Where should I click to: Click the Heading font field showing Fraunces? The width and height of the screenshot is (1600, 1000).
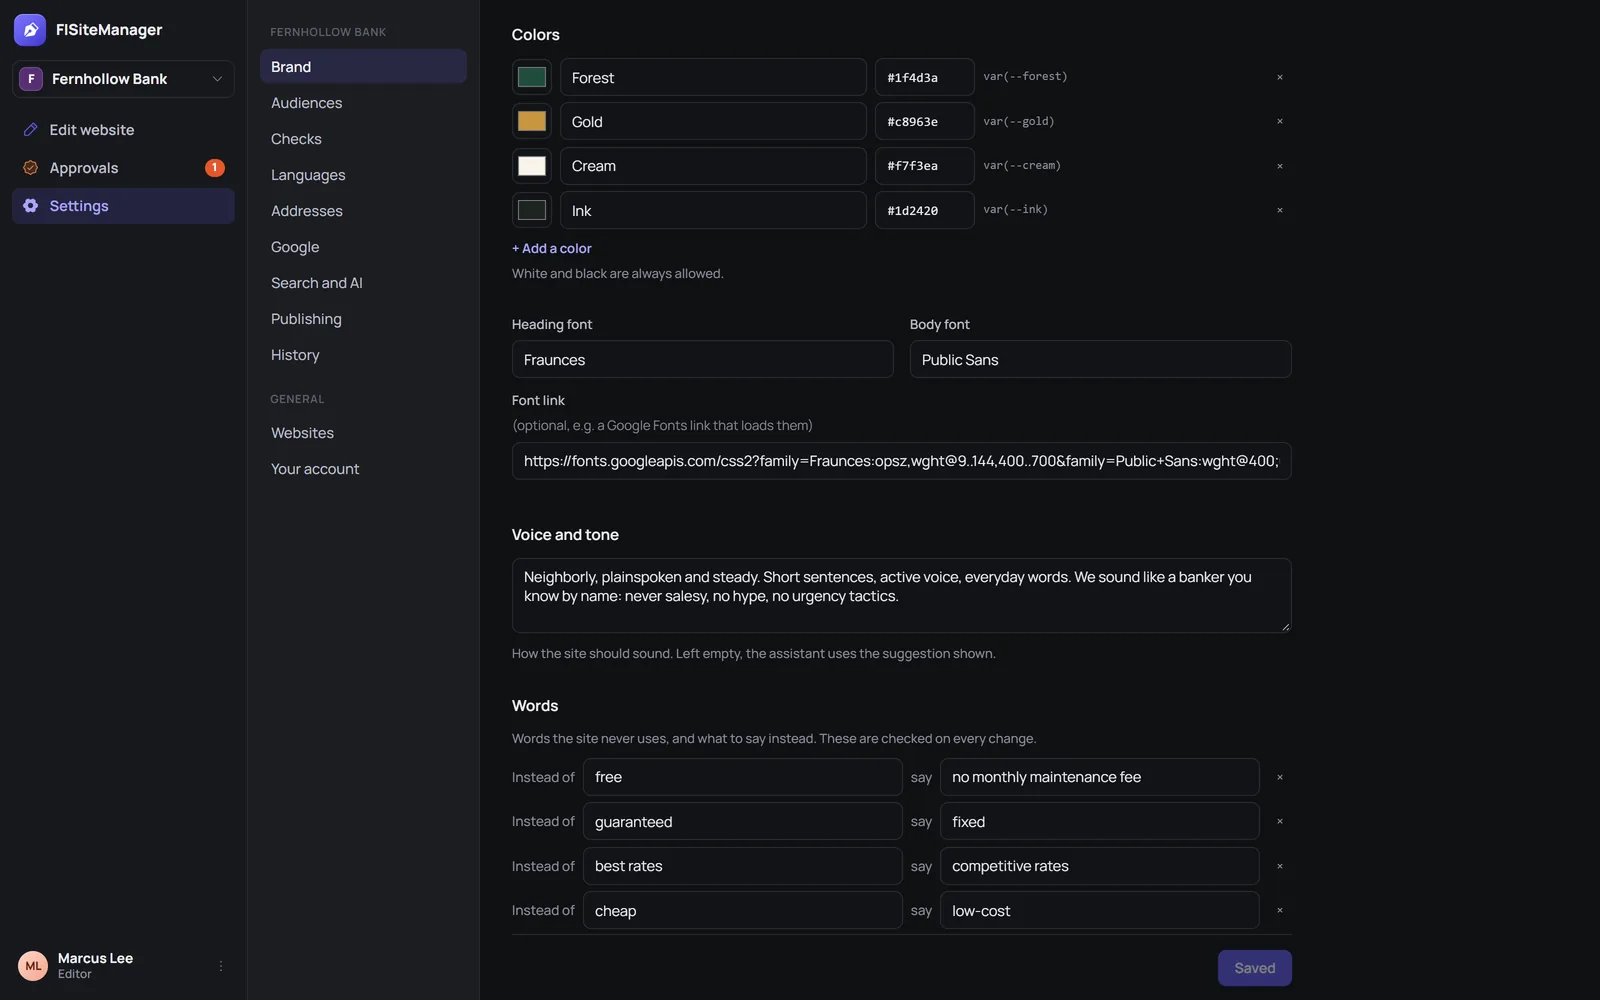pyautogui.click(x=703, y=359)
